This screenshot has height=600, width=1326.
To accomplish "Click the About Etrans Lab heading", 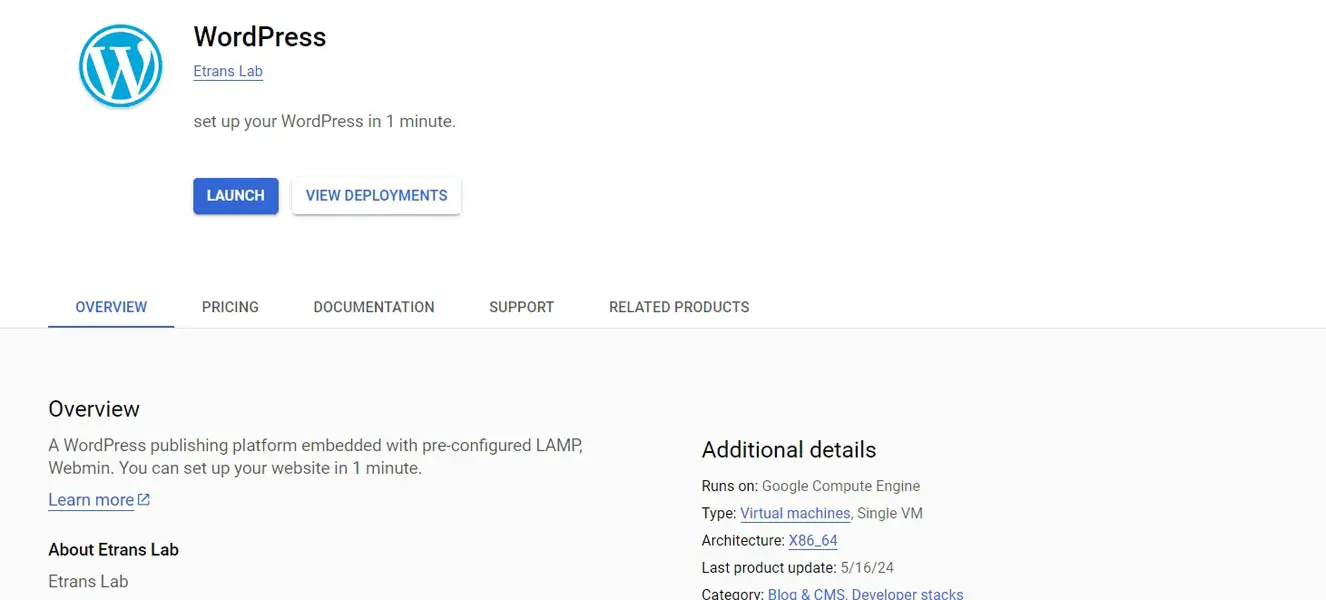I will [x=113, y=550].
